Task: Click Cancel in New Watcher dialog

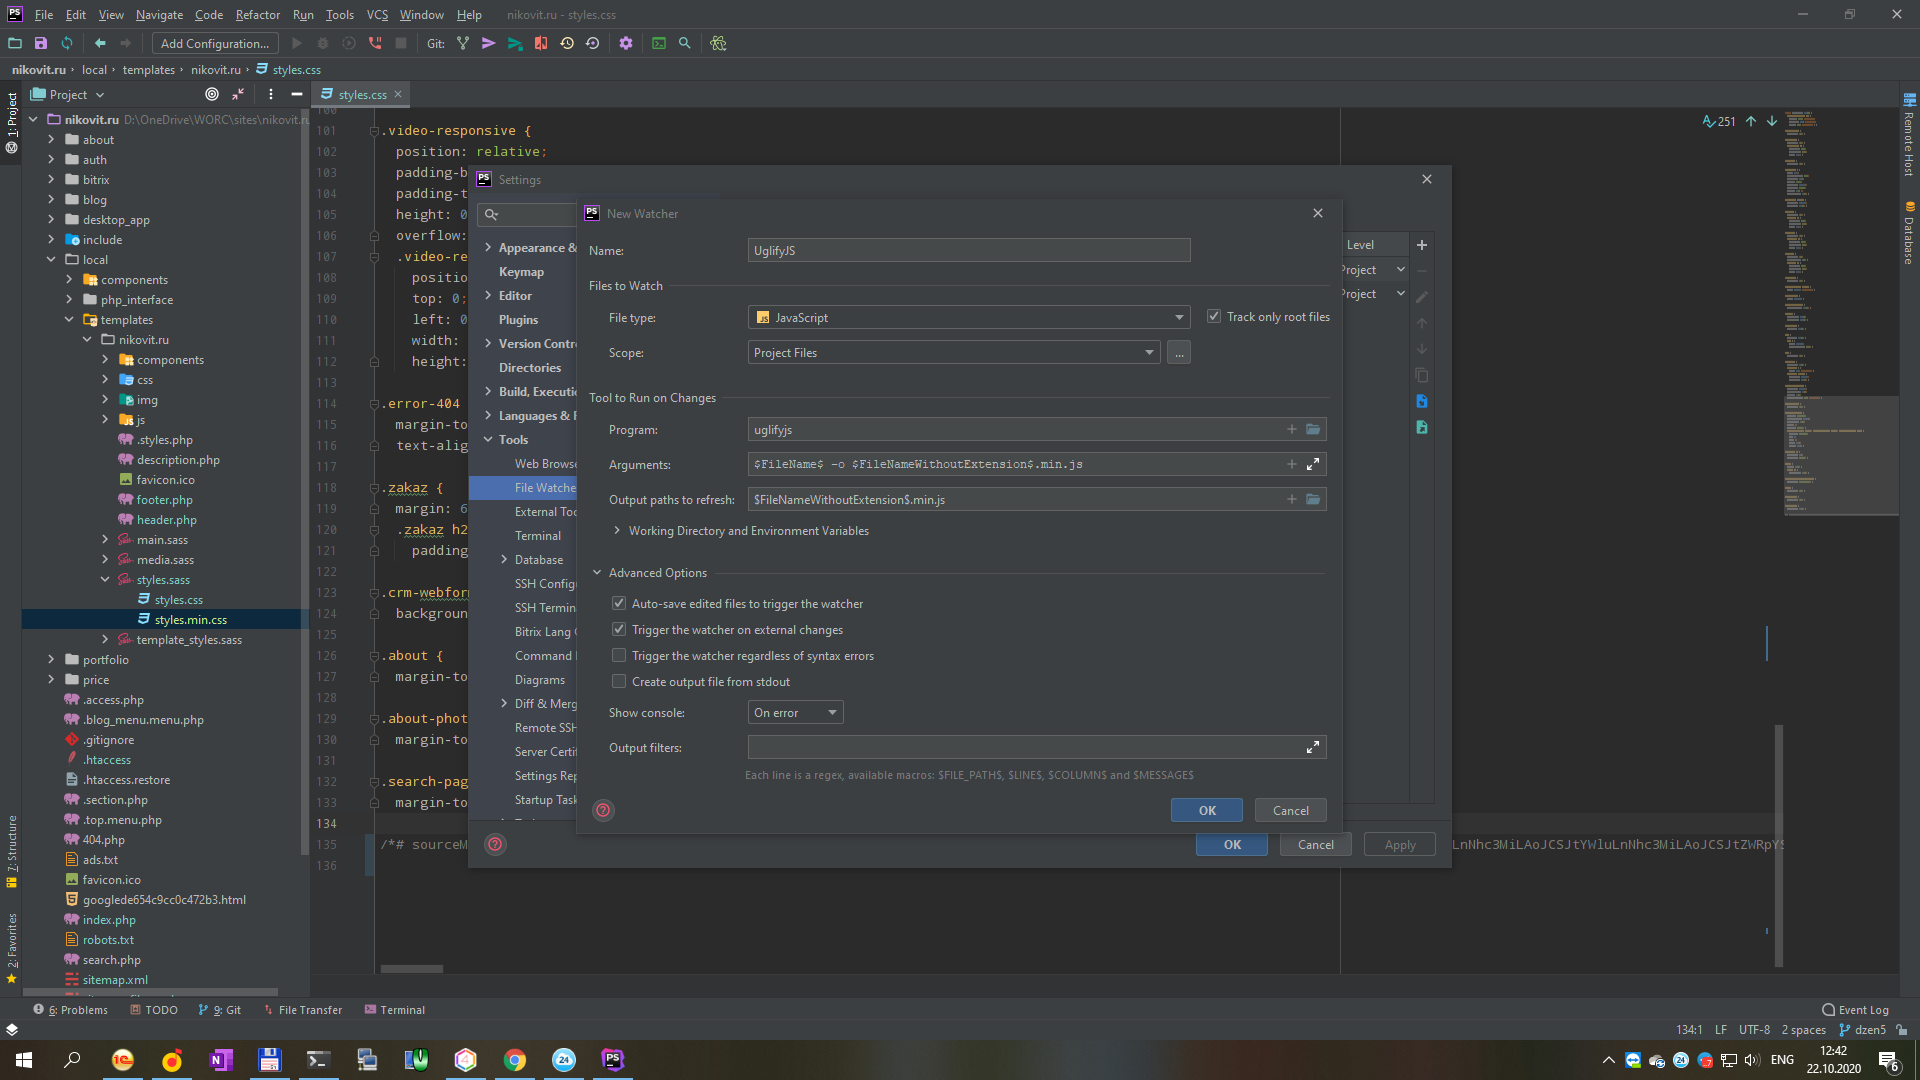Action: (1290, 810)
